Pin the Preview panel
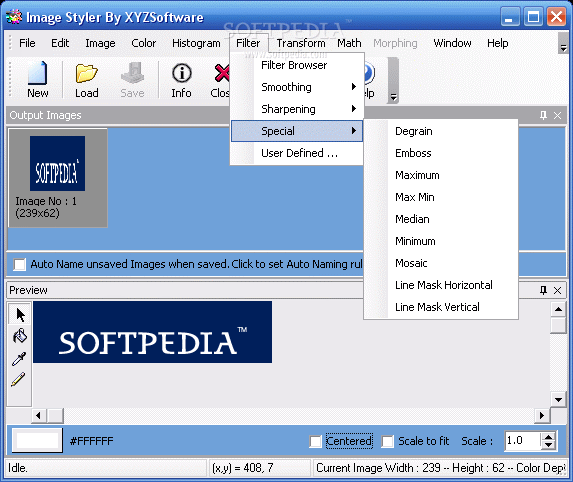The height and width of the screenshot is (482, 573). (x=543, y=290)
